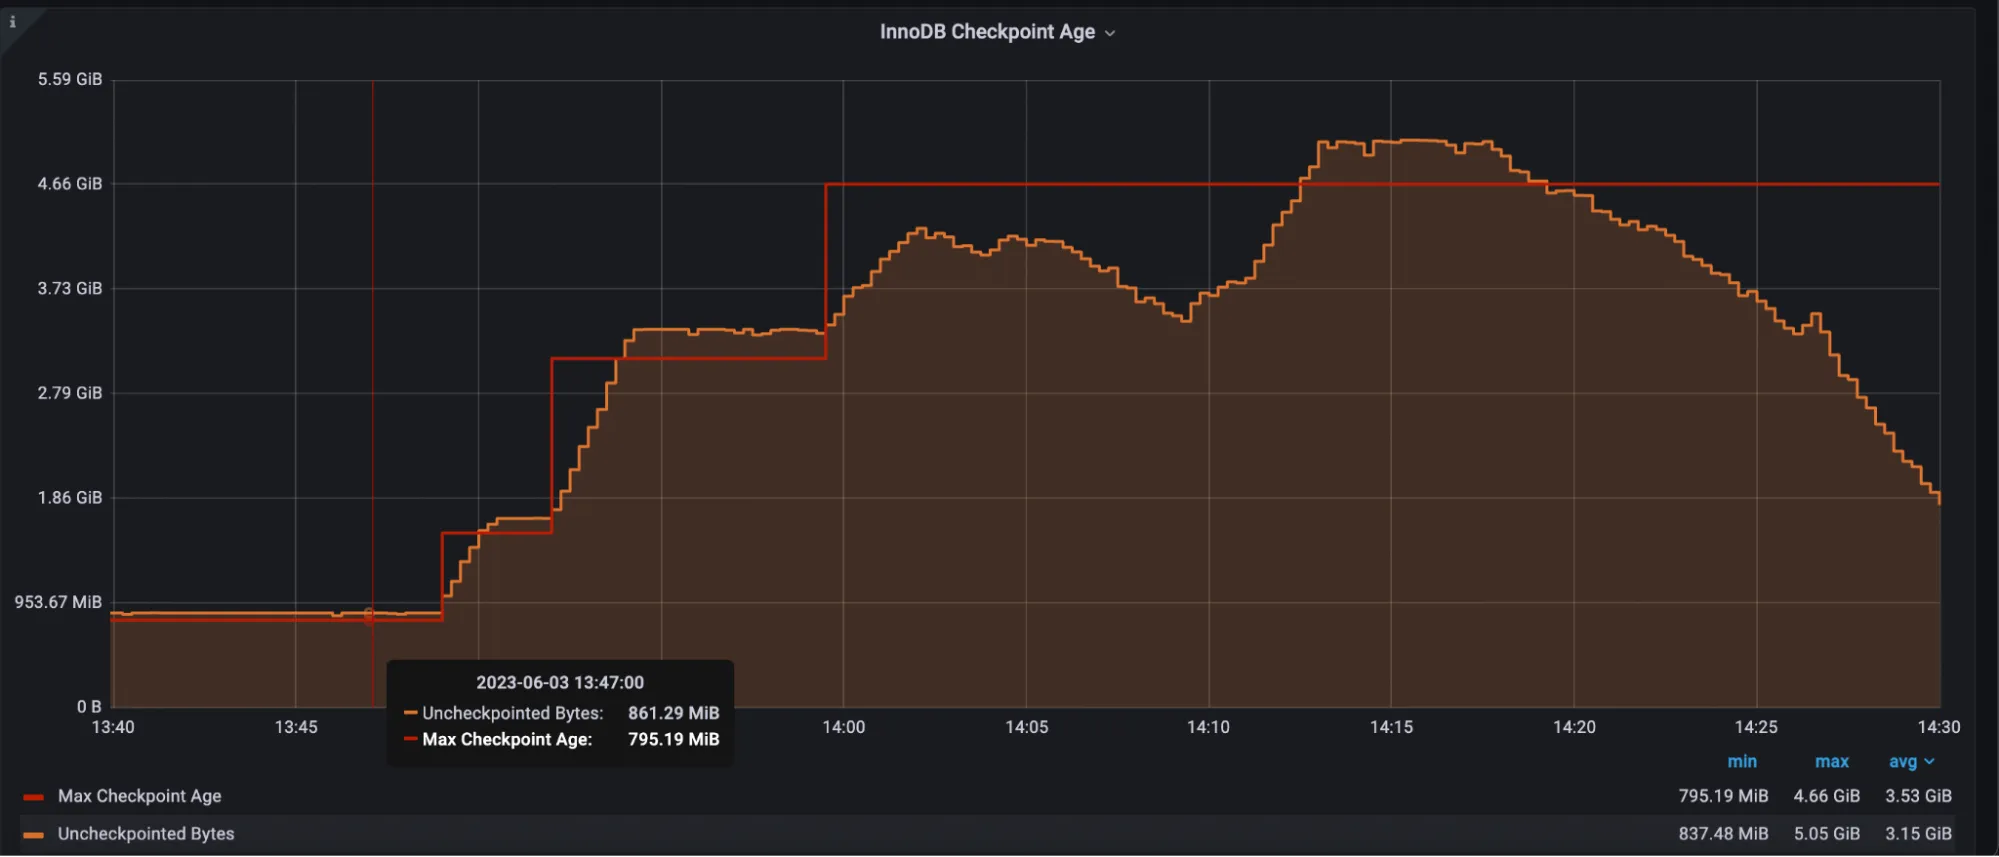Click the 3.15 GiB avg value in legend

1918,834
